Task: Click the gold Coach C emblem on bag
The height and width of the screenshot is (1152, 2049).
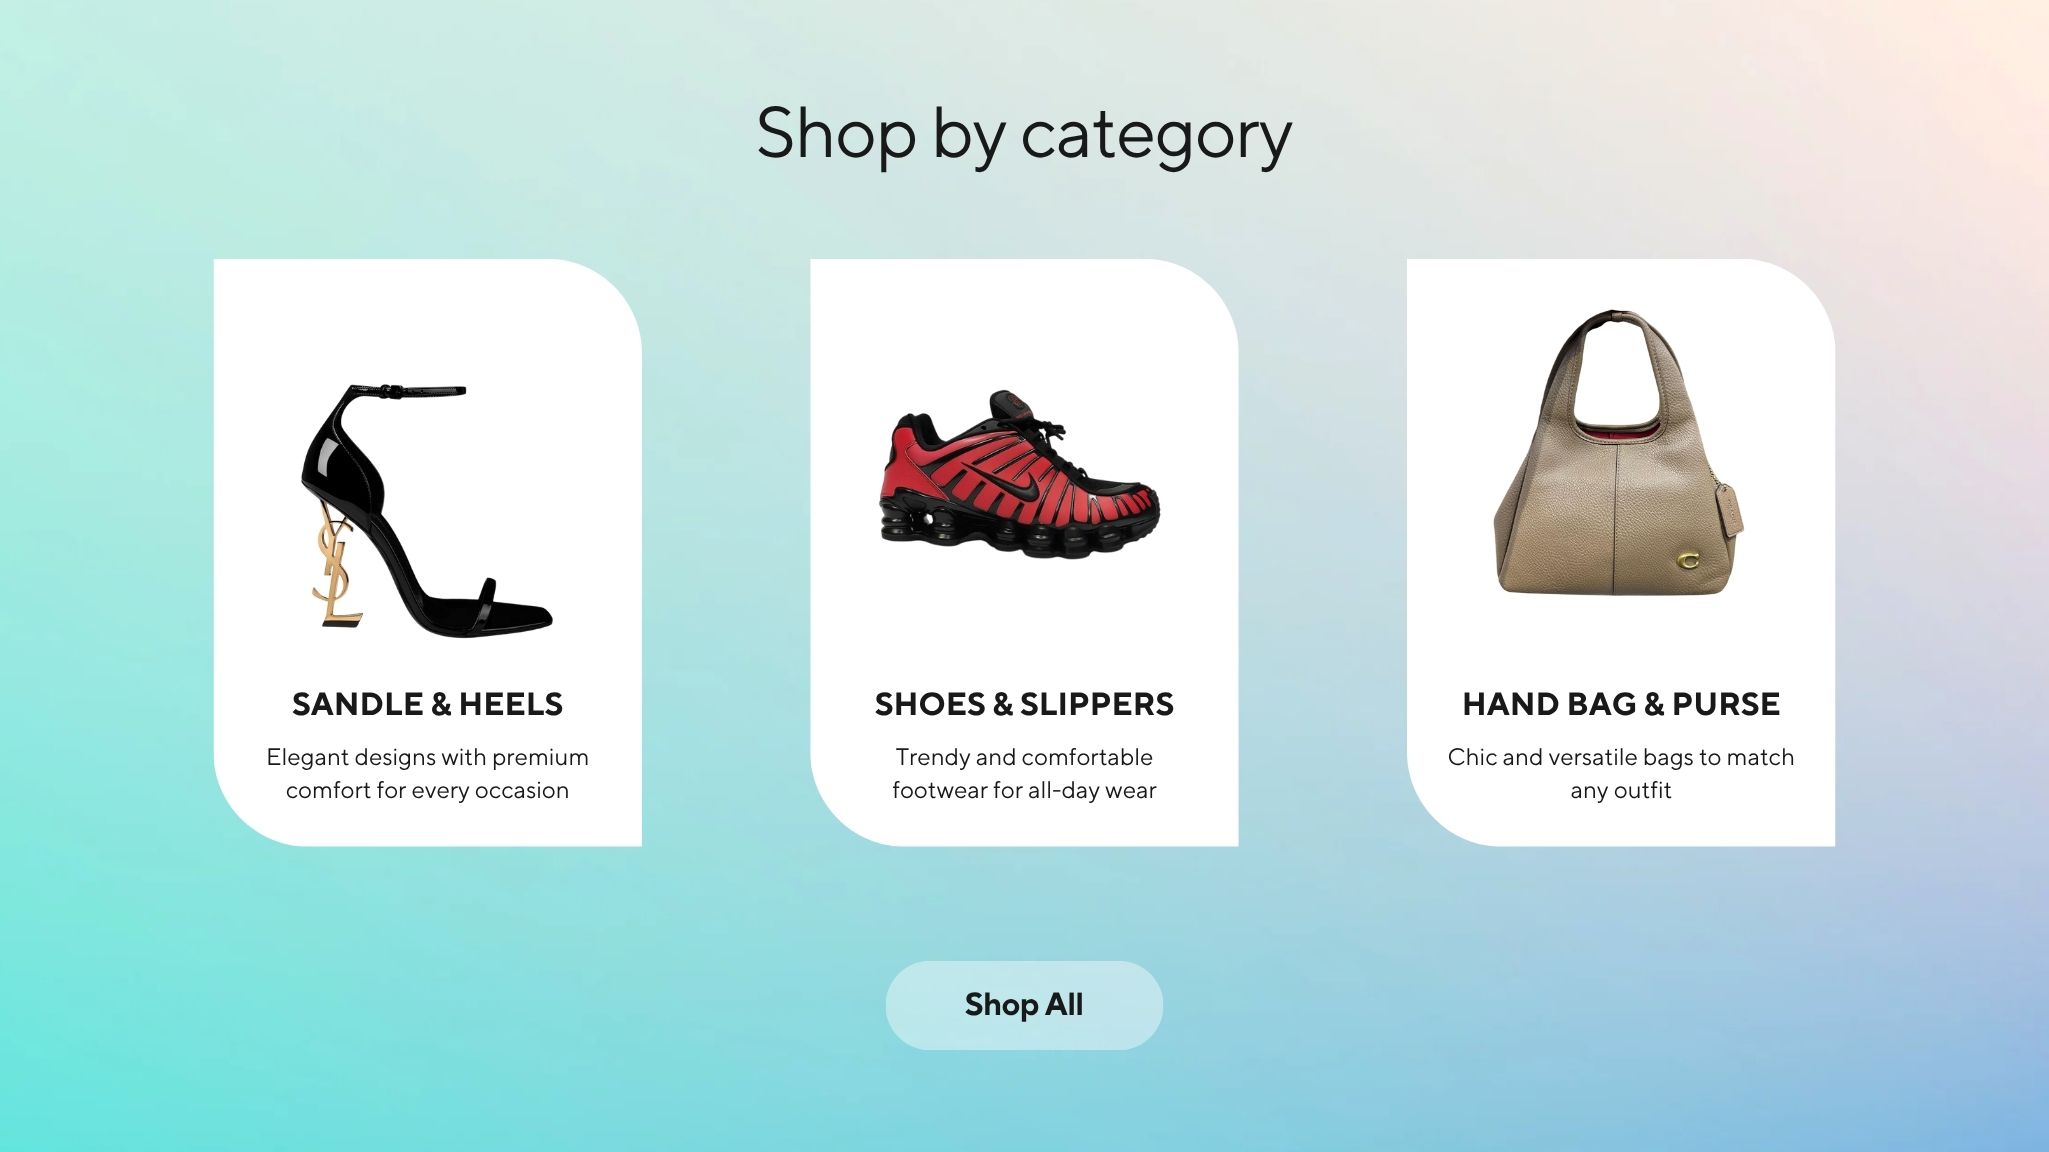Action: (x=1688, y=560)
